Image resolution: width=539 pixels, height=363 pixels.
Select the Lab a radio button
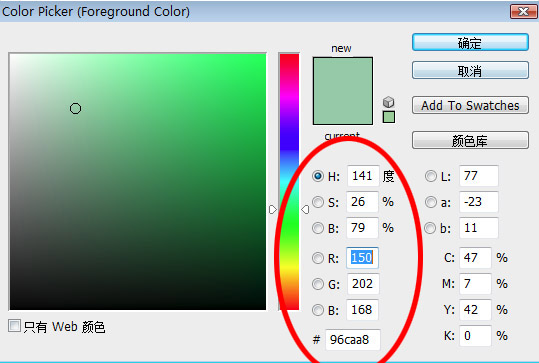430,202
